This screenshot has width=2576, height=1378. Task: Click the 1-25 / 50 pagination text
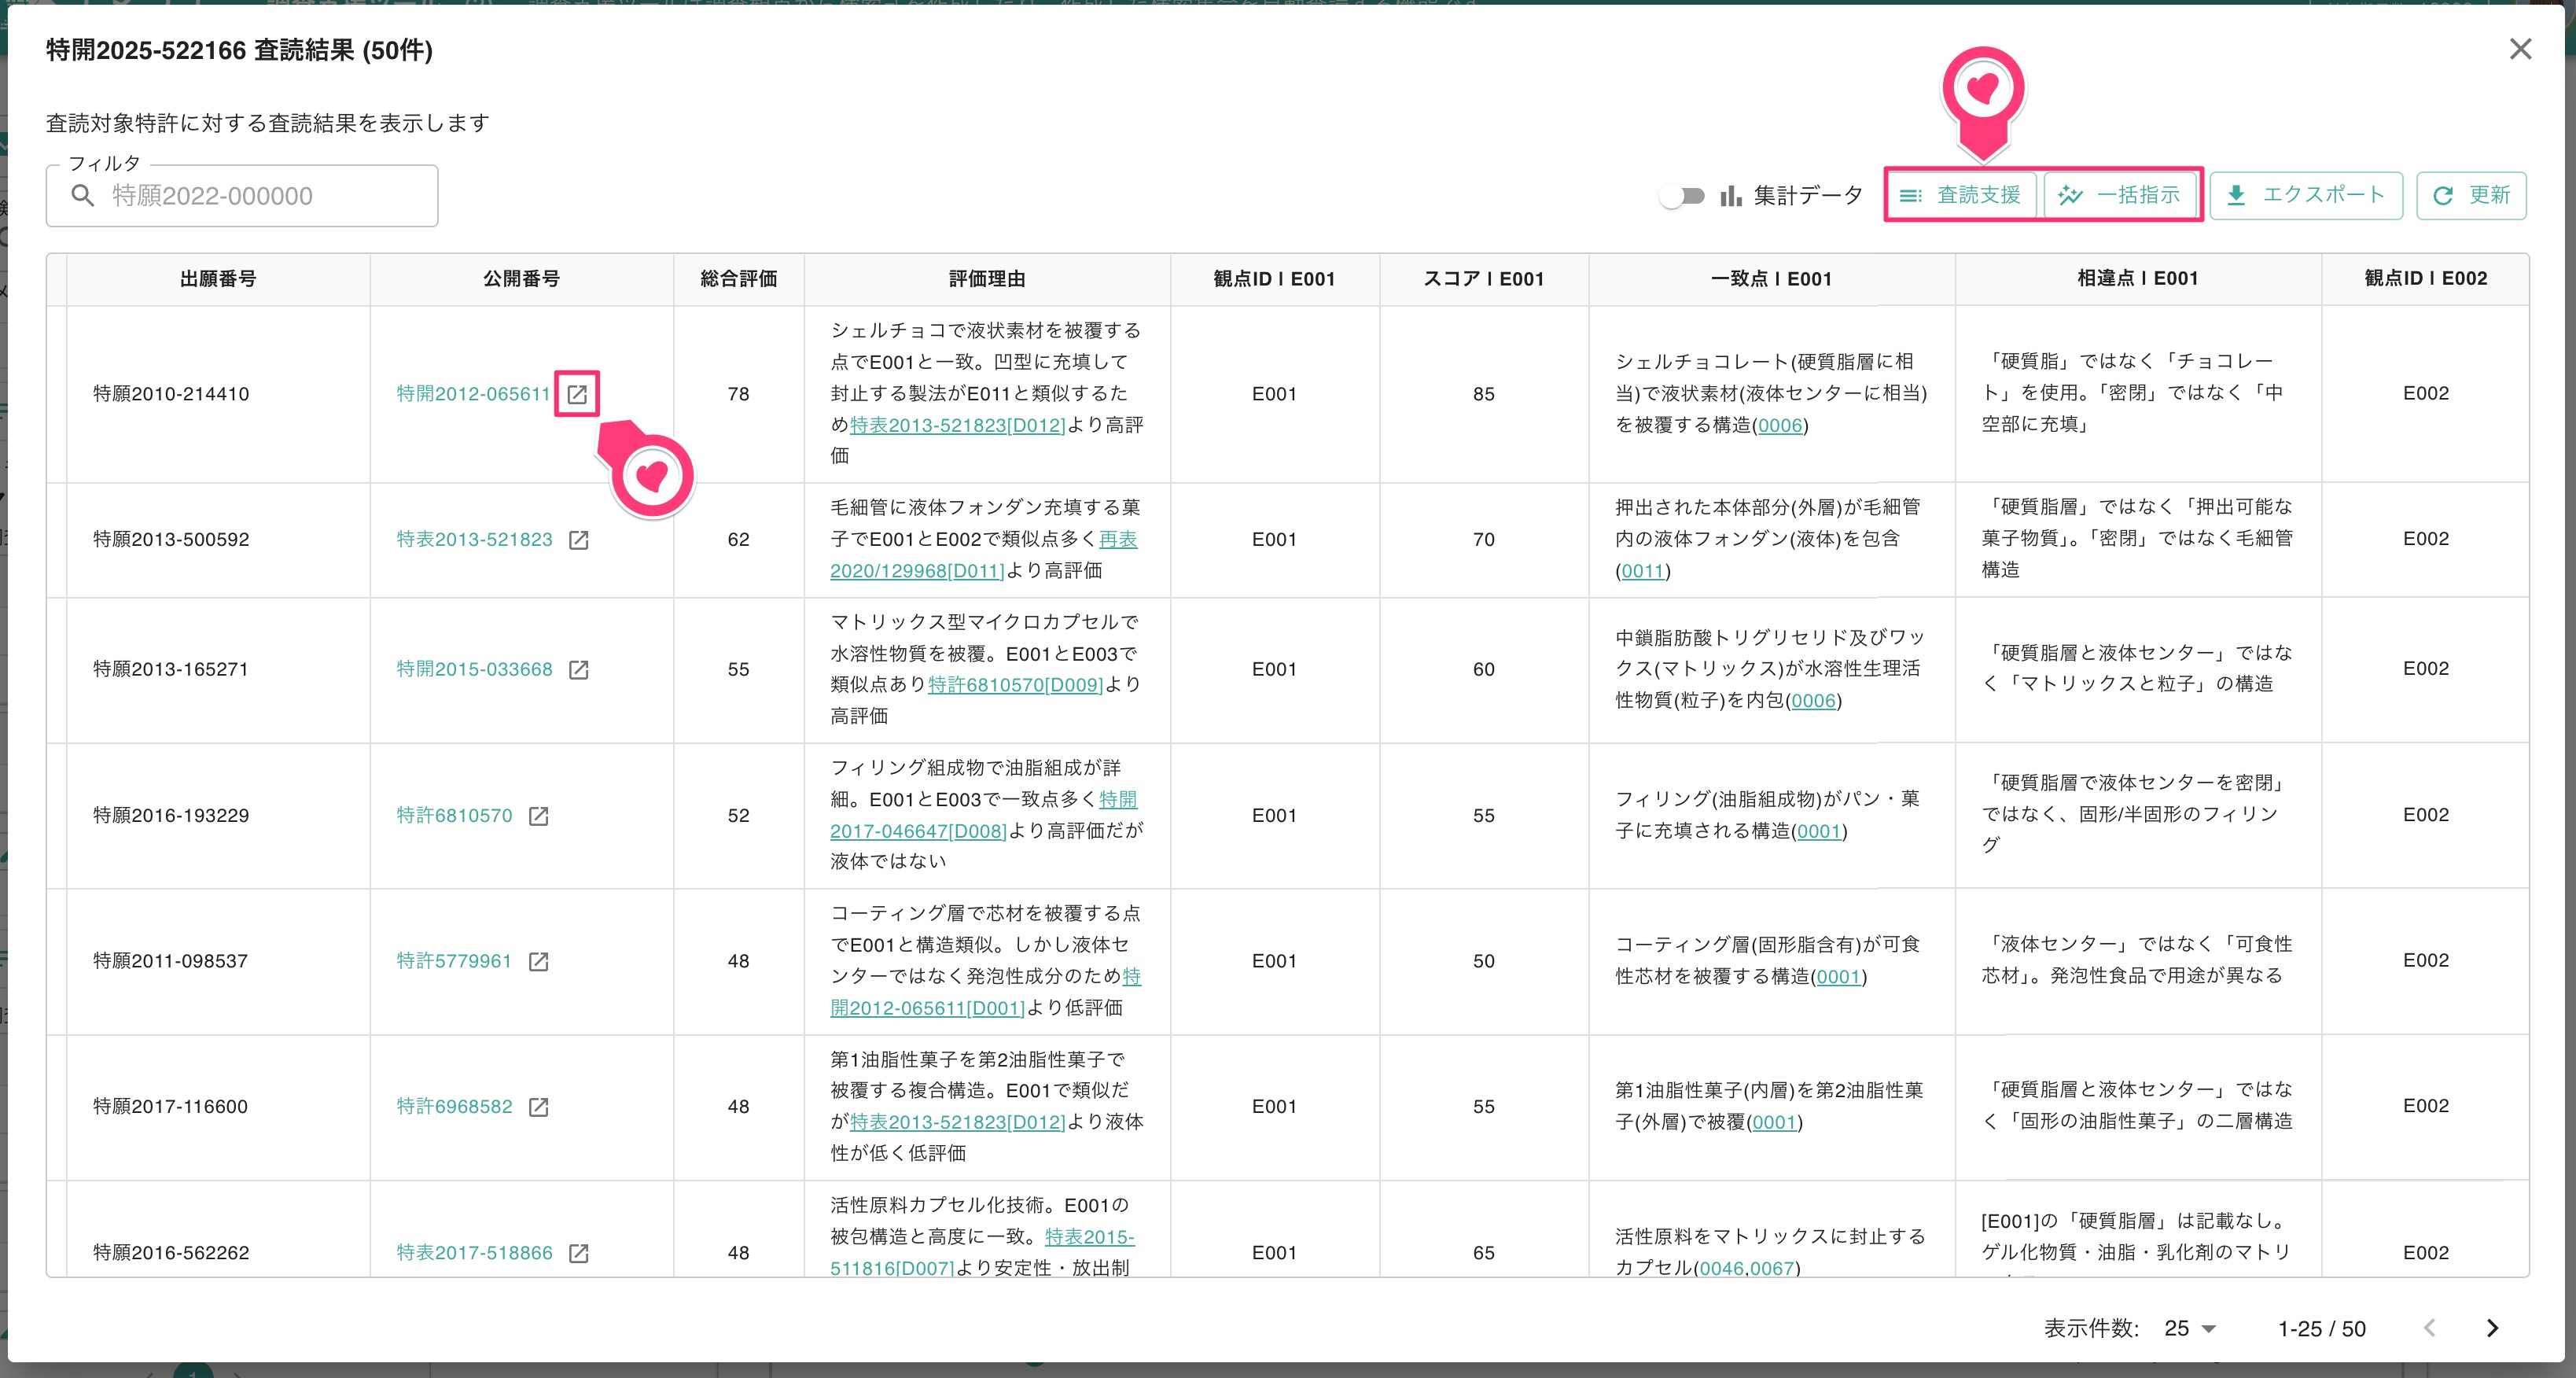[2321, 1329]
